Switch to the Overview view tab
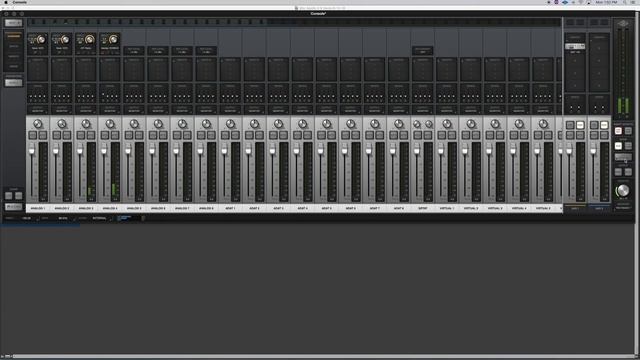This screenshot has height=360, width=640. click(x=13, y=36)
